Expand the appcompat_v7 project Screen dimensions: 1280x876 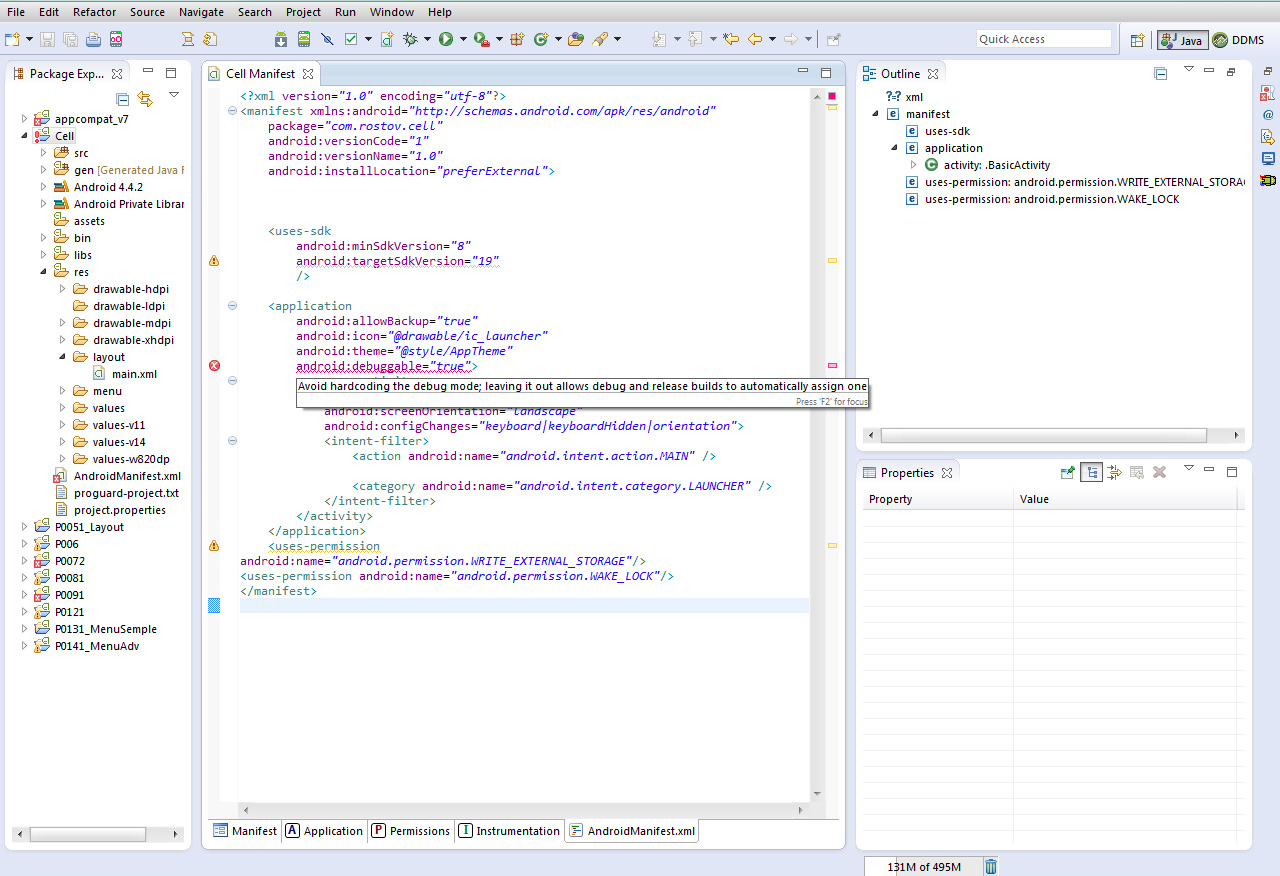(x=25, y=119)
